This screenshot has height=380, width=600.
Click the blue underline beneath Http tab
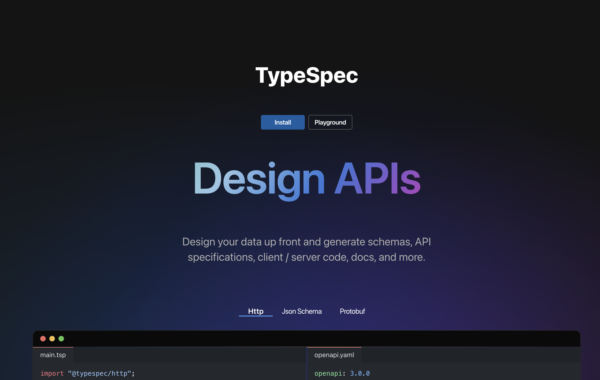point(256,316)
